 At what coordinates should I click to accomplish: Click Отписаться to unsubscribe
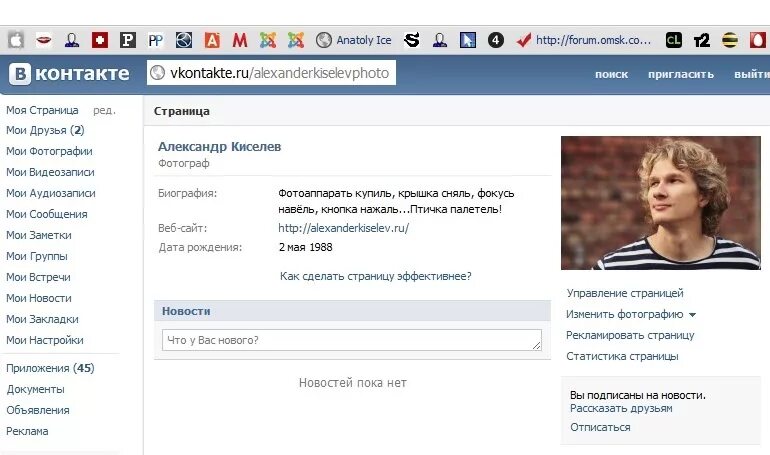(600, 428)
